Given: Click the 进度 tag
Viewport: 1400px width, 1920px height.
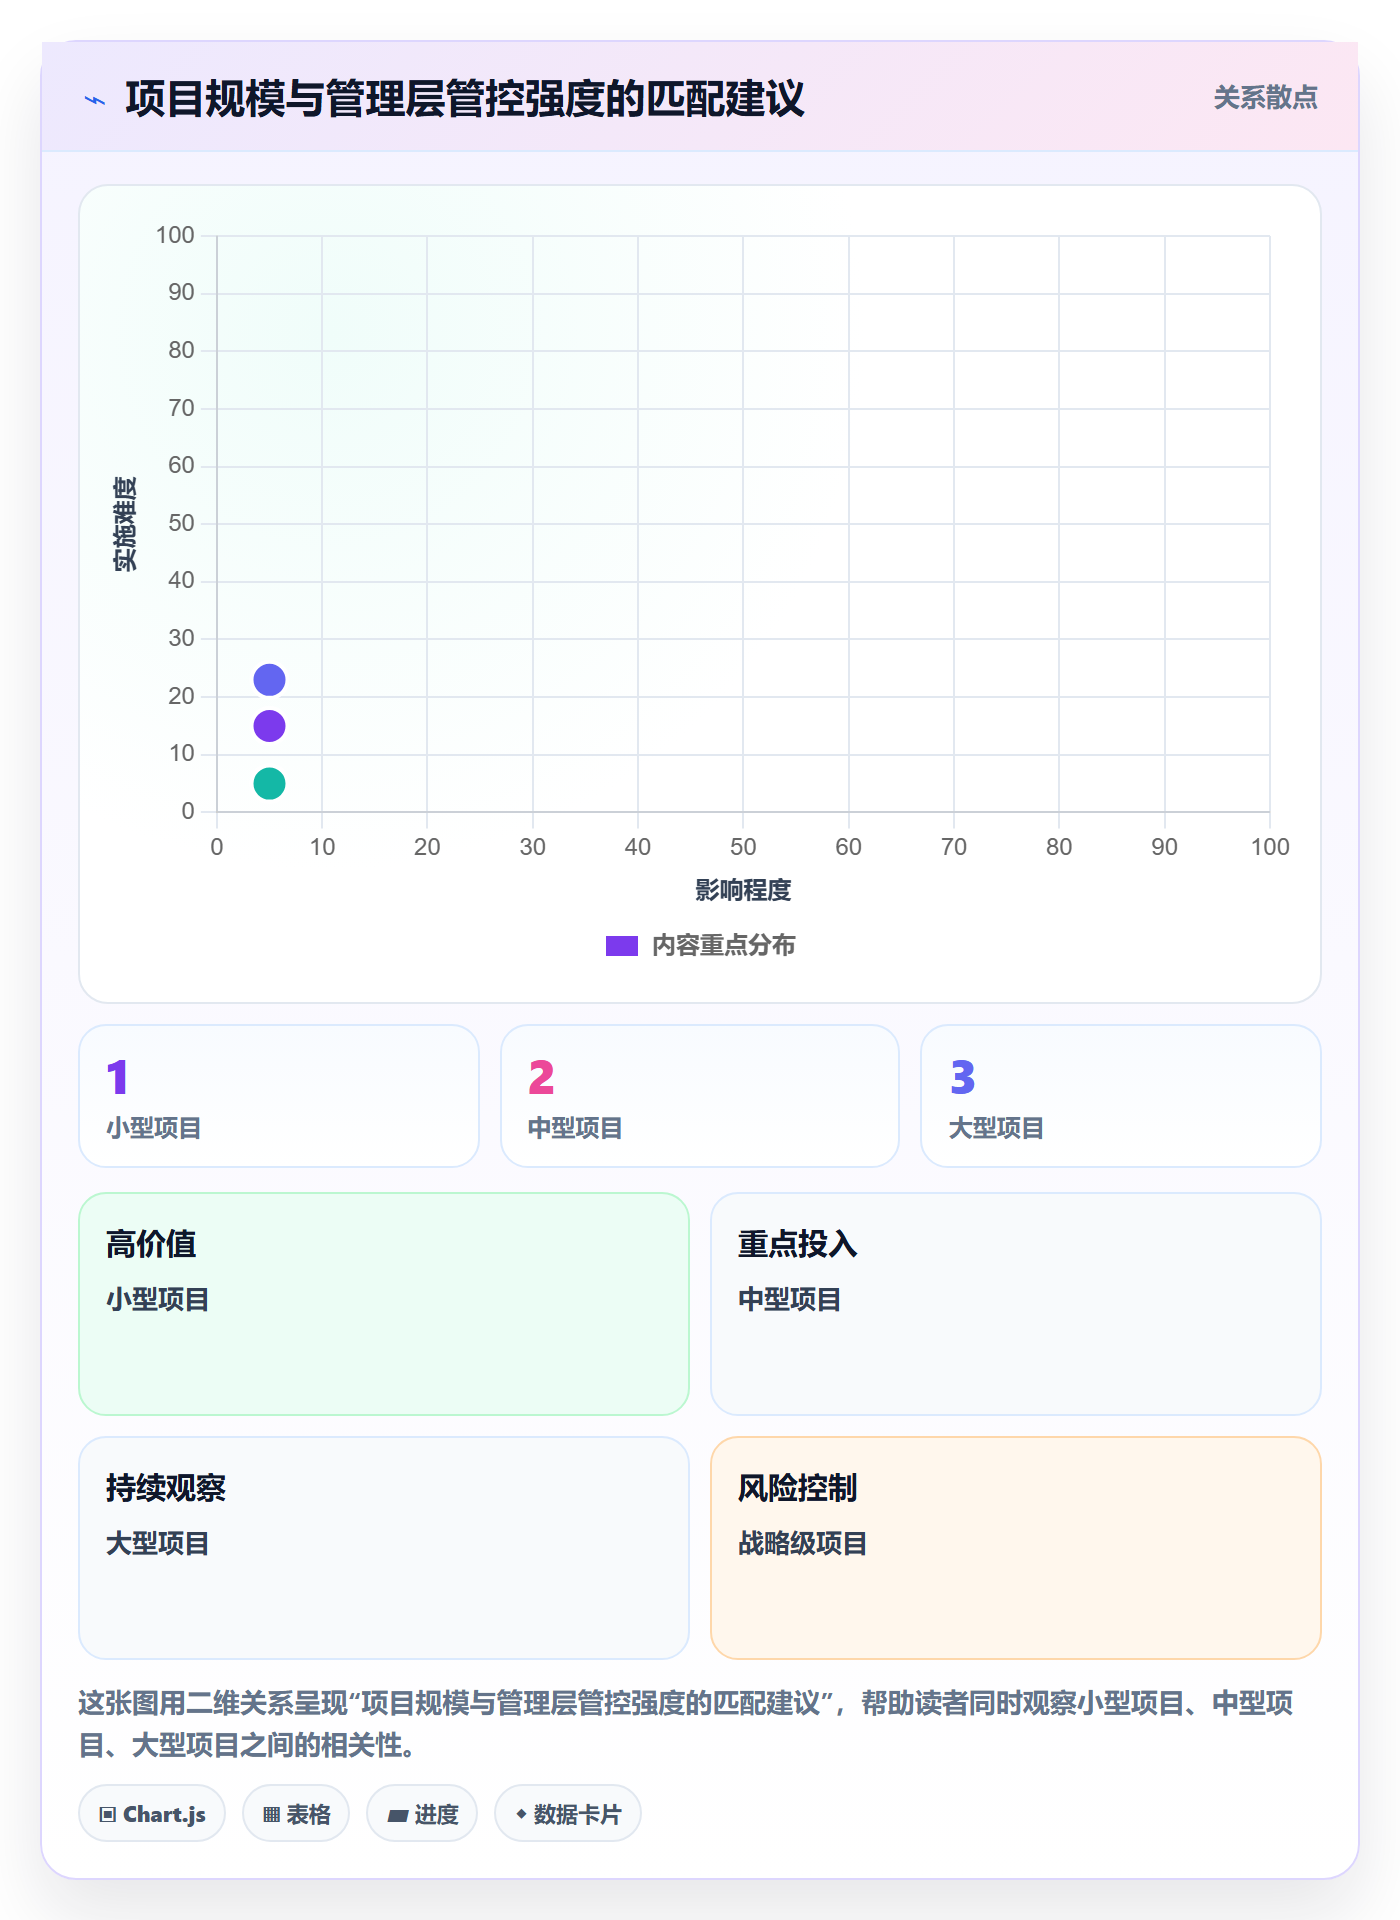Looking at the screenshot, I should click(x=422, y=1814).
